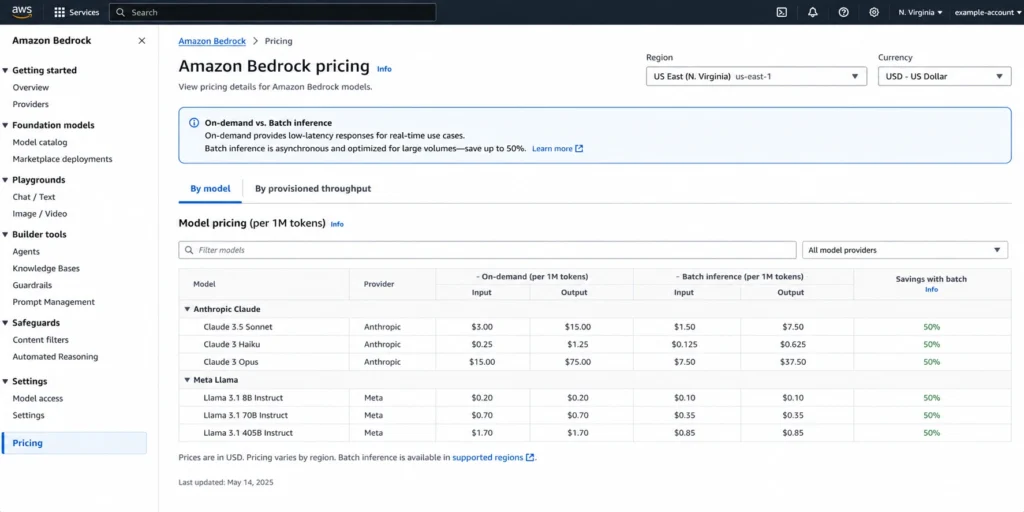Viewport: 1024px width, 512px height.
Task: Click the Amazon Bedrock breadcrumb link
Action: click(x=212, y=41)
